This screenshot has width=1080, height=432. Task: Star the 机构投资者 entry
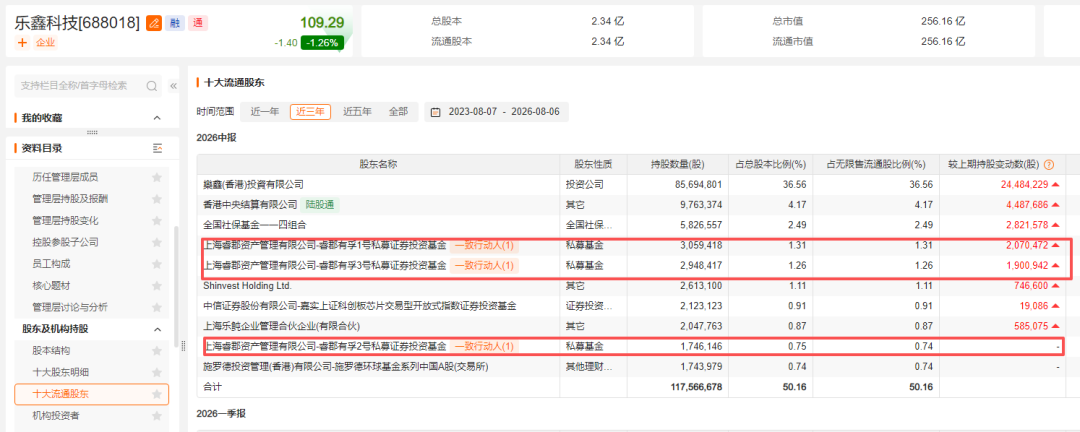coord(157,415)
